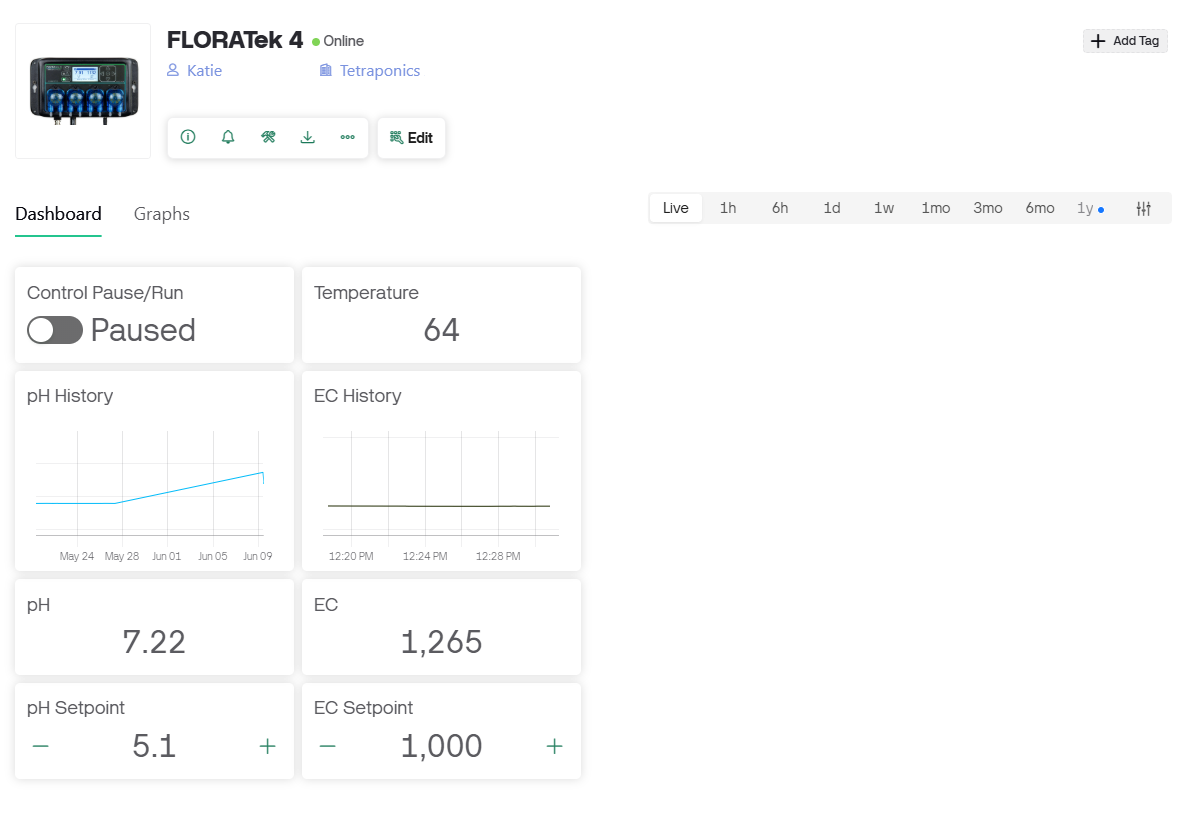The width and height of the screenshot is (1177, 825).
Task: Click the Add Tag button
Action: point(1125,41)
